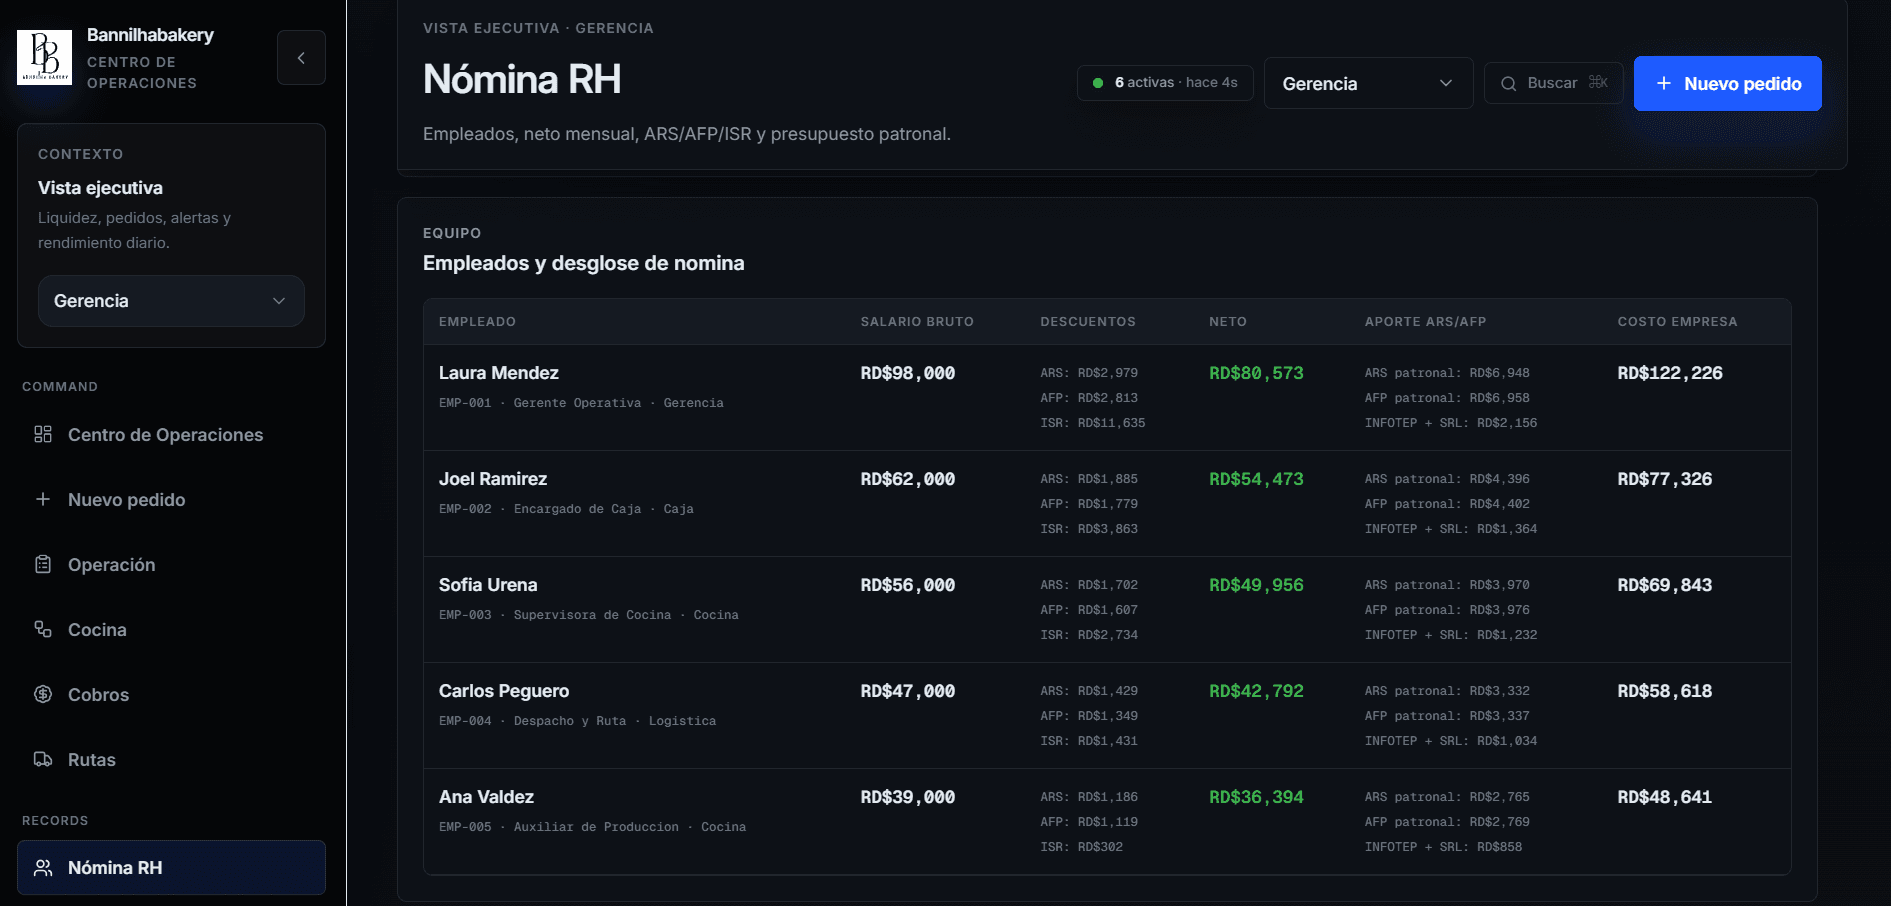
Task: Click gross salary RD$98,000
Action: (x=908, y=373)
